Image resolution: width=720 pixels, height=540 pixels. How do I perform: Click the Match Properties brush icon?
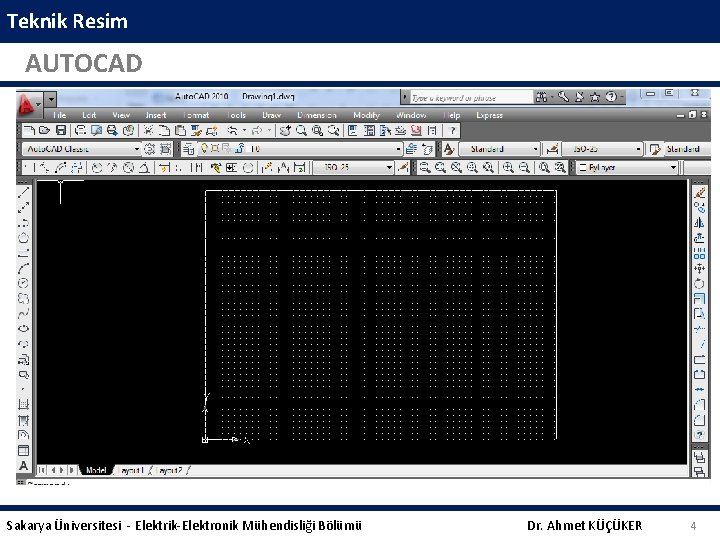pyautogui.click(x=197, y=131)
